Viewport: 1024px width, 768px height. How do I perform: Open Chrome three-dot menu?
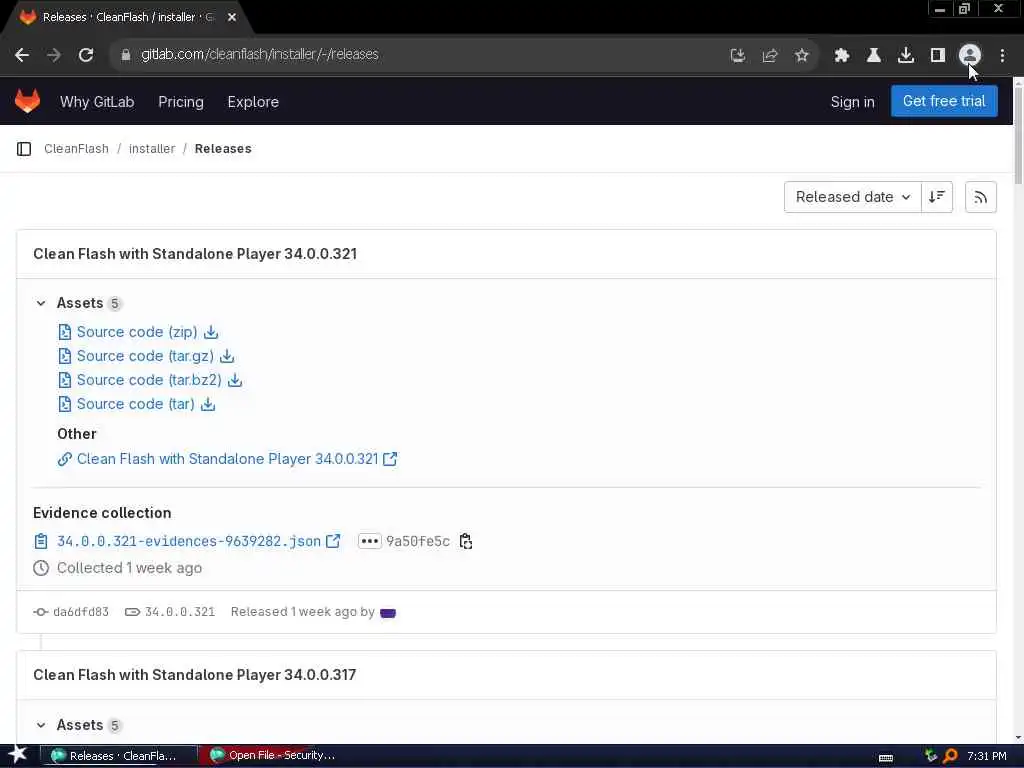click(x=1002, y=55)
